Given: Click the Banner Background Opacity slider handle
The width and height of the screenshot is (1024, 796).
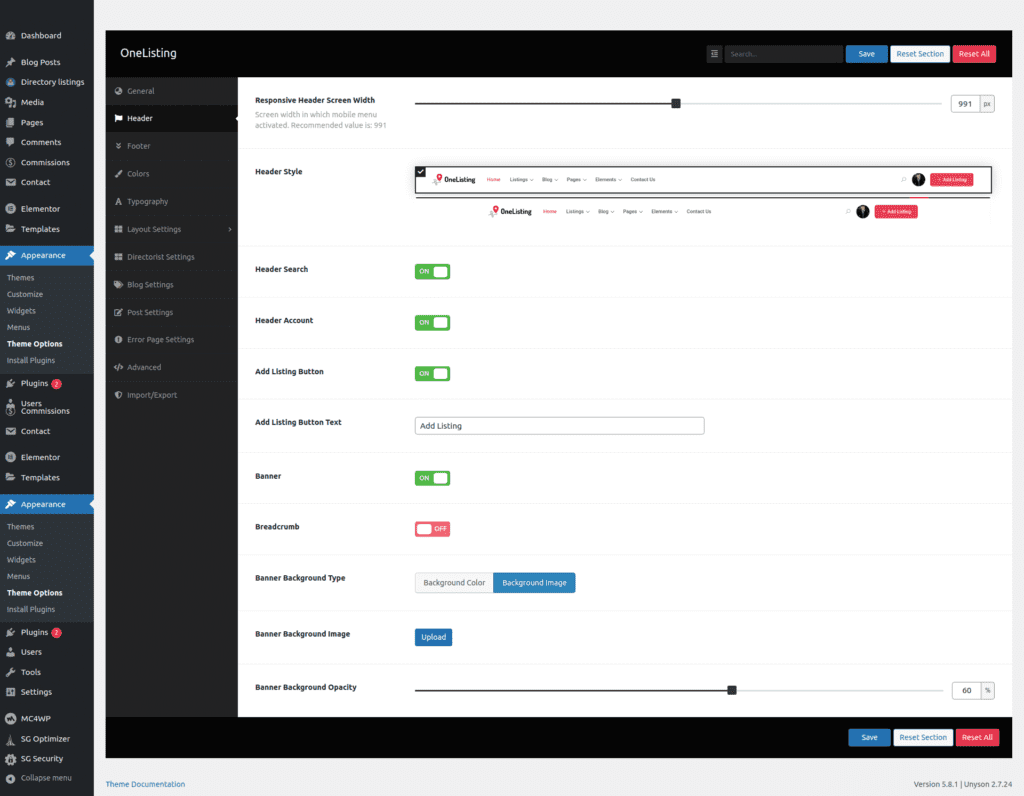Looking at the screenshot, I should point(732,690).
